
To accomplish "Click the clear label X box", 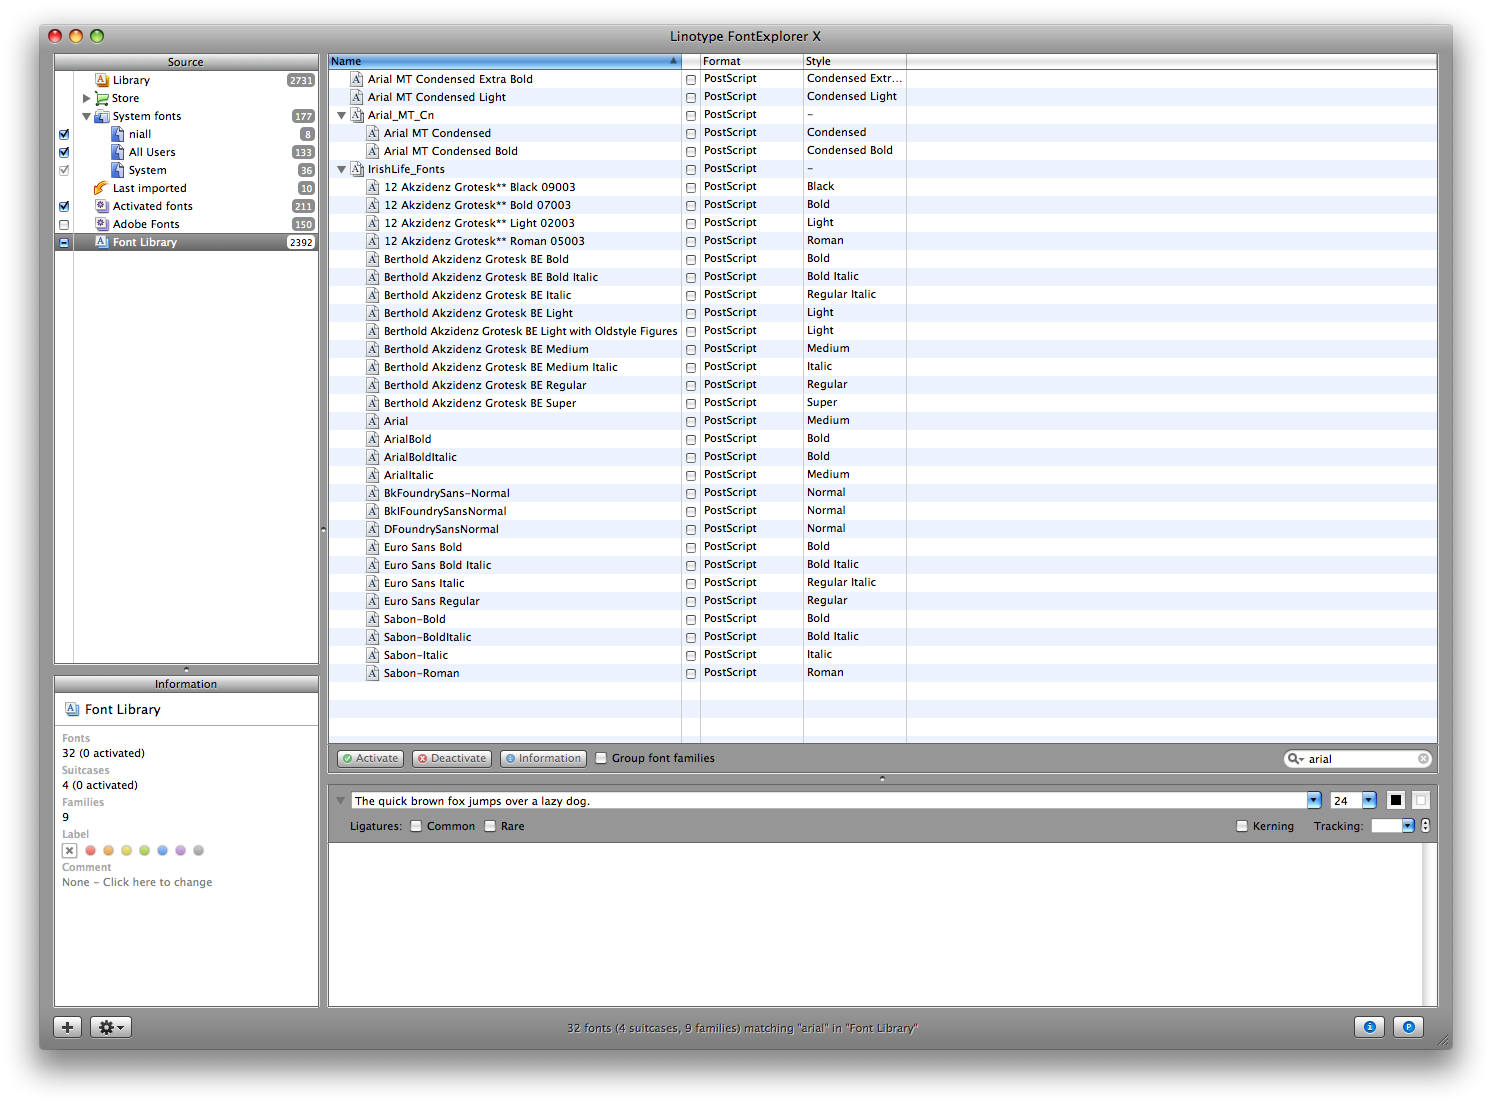I will click(69, 851).
